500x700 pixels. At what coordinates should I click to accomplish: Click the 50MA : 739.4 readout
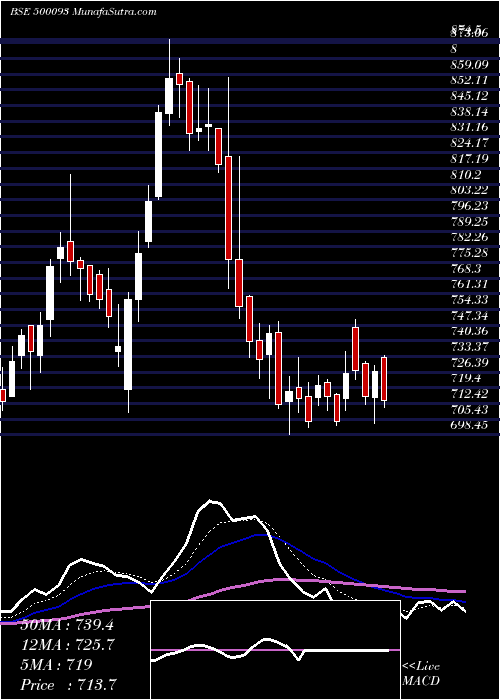[67, 625]
